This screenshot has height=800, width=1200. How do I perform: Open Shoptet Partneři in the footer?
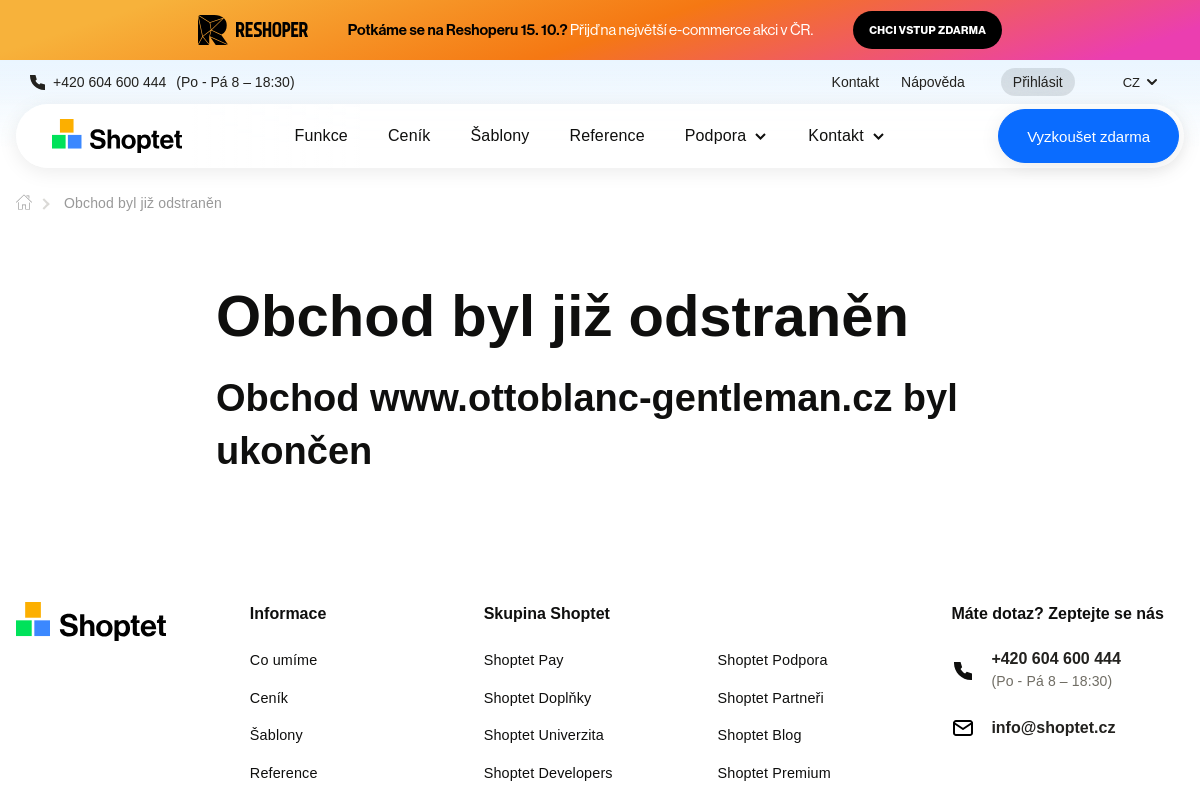coord(771,698)
